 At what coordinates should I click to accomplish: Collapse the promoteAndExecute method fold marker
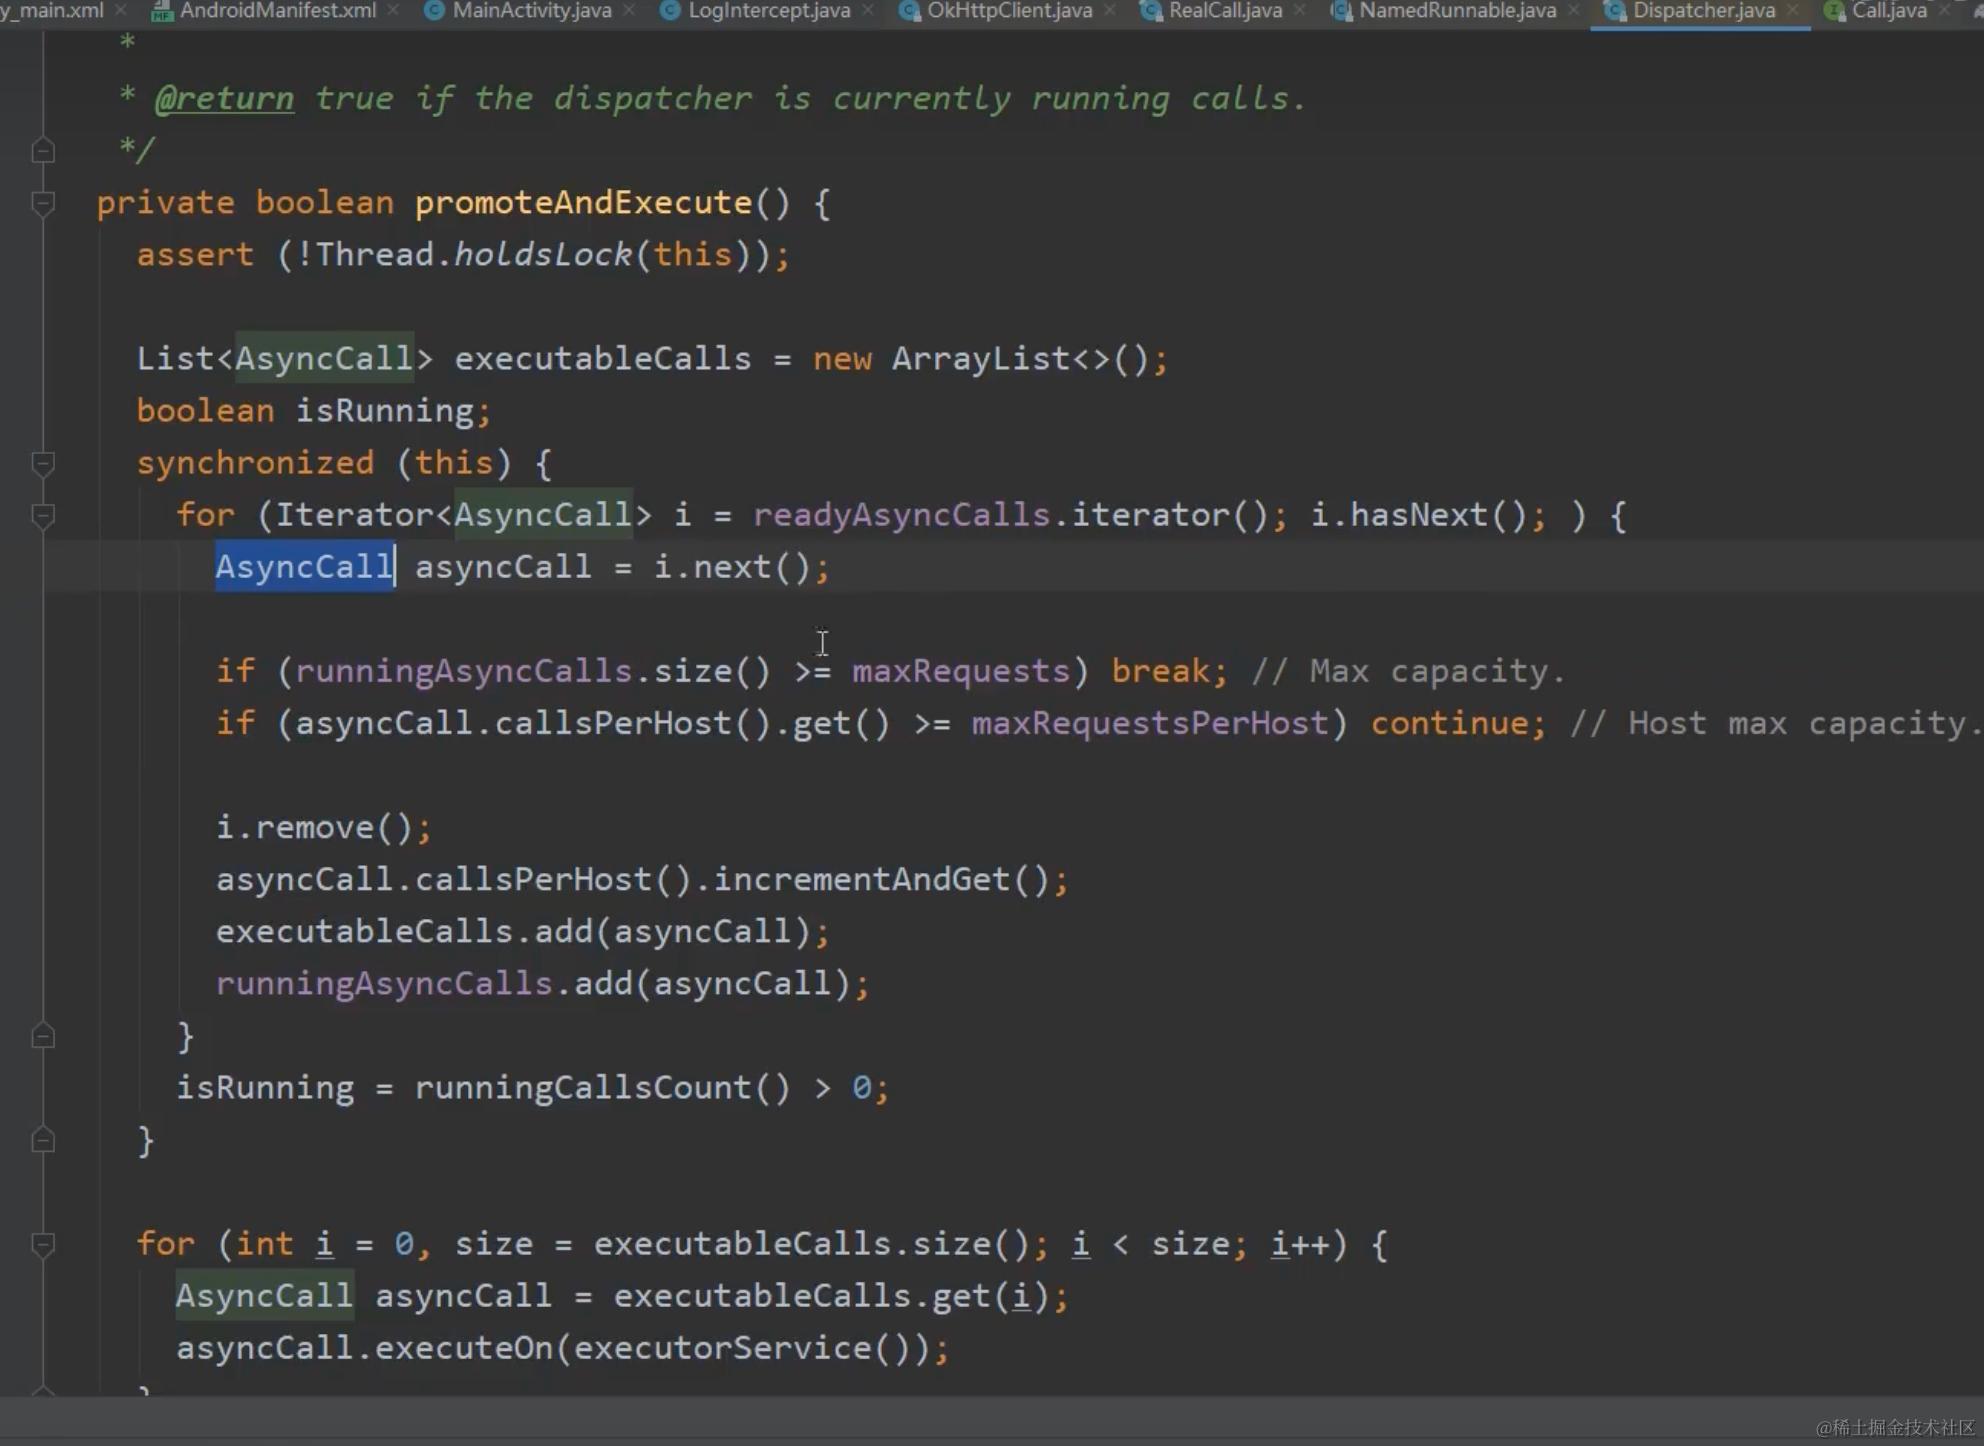coord(43,203)
